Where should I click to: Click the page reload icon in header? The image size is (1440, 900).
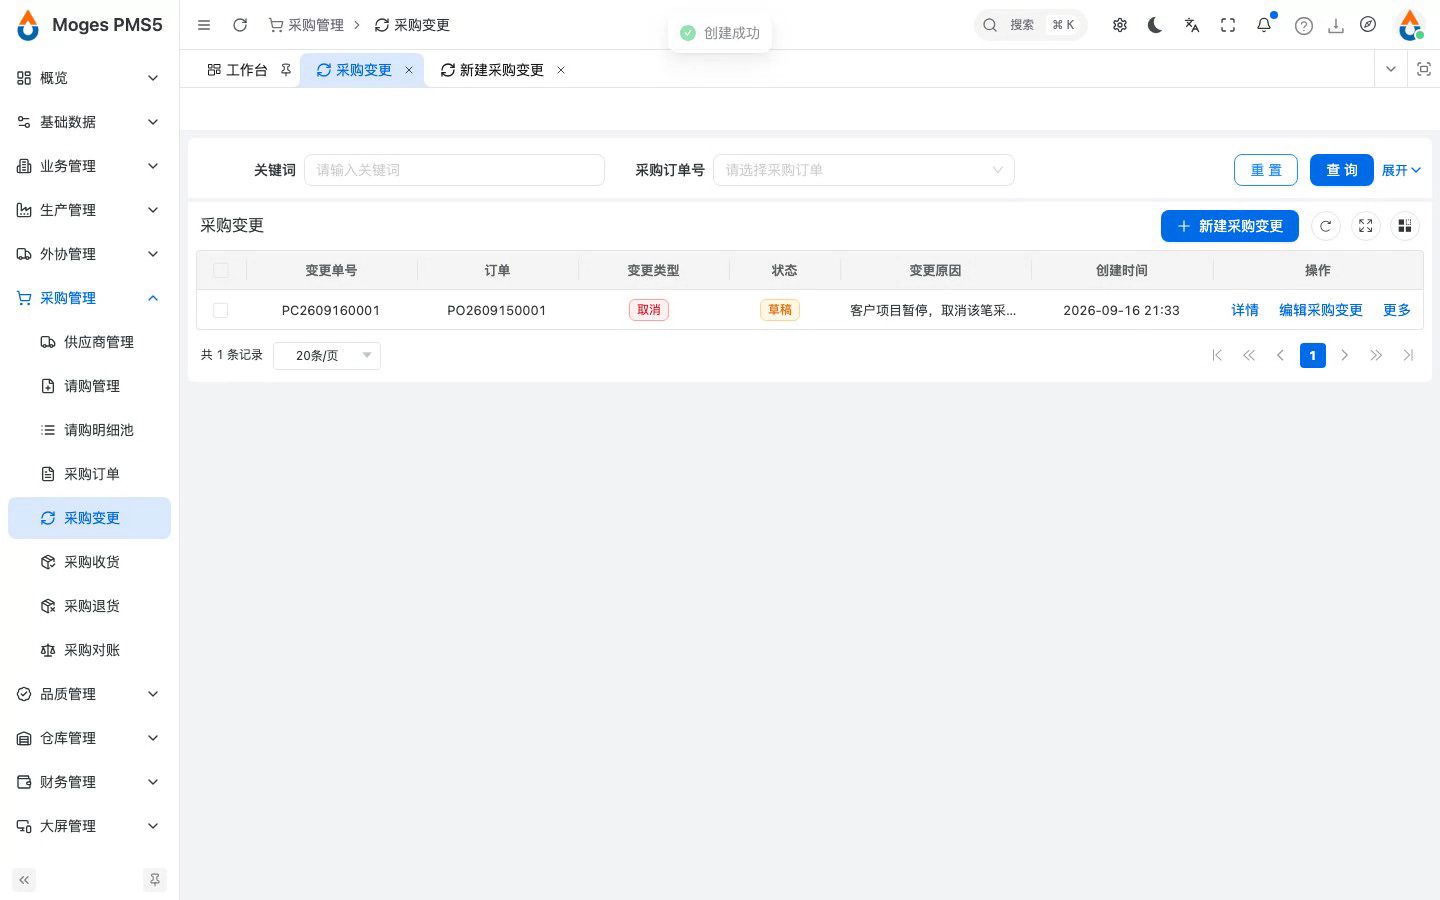[240, 25]
